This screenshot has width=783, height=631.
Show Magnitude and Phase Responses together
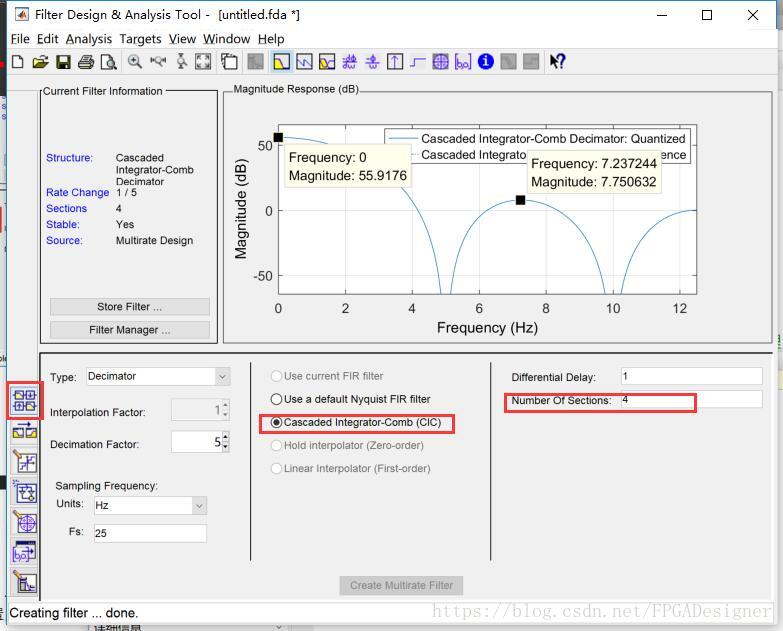click(327, 61)
